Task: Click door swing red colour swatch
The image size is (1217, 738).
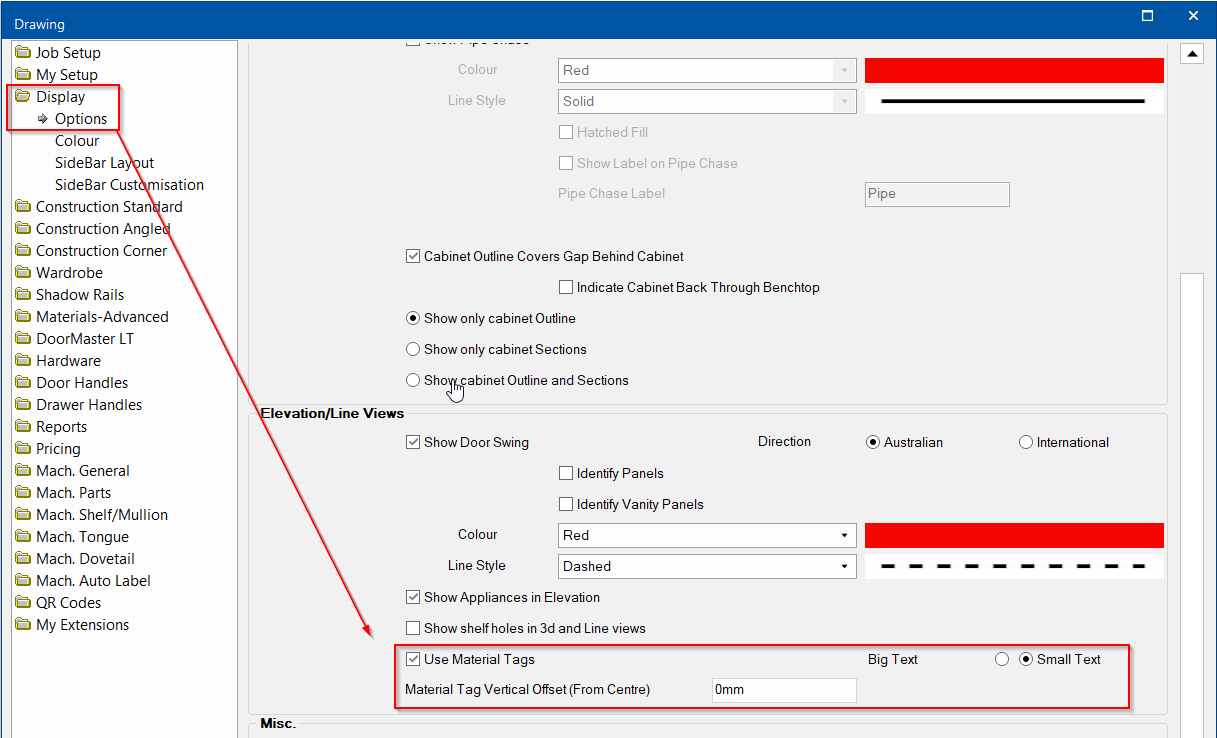Action: [x=1014, y=535]
